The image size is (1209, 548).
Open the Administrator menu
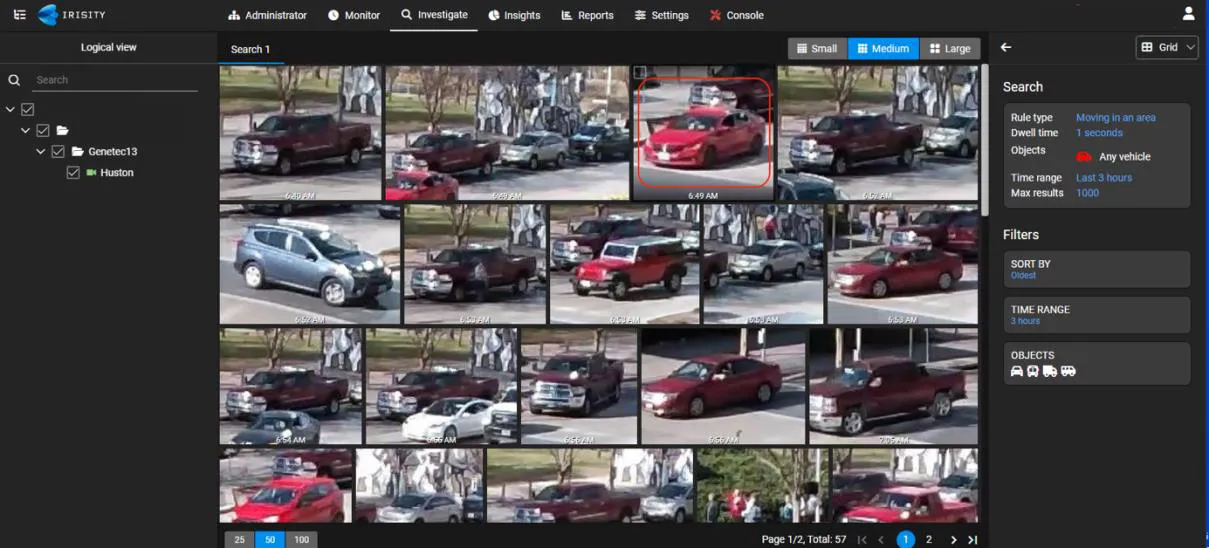[x=267, y=15]
